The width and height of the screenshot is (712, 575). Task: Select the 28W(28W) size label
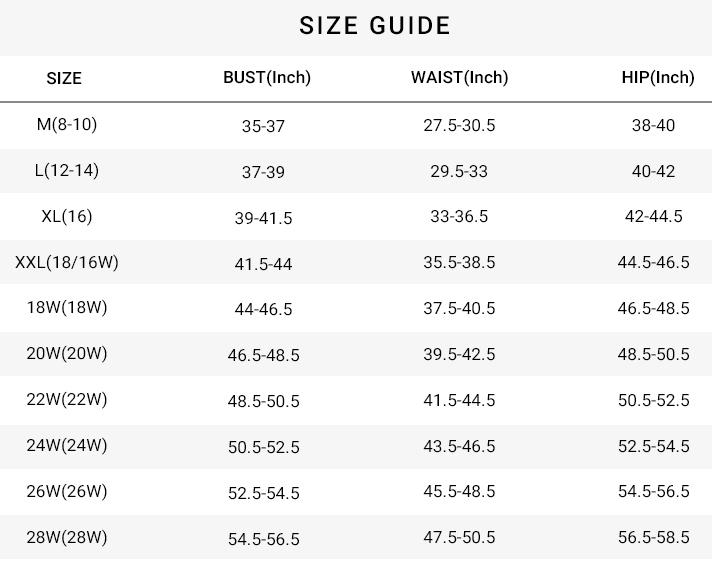pos(67,537)
